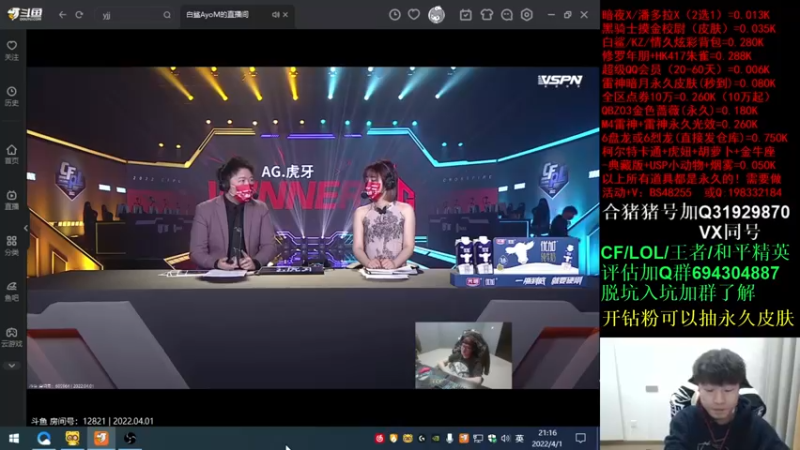Screen dimensions: 800x450
Task: Click the NVIDIA tray icon
Action: 436,438
